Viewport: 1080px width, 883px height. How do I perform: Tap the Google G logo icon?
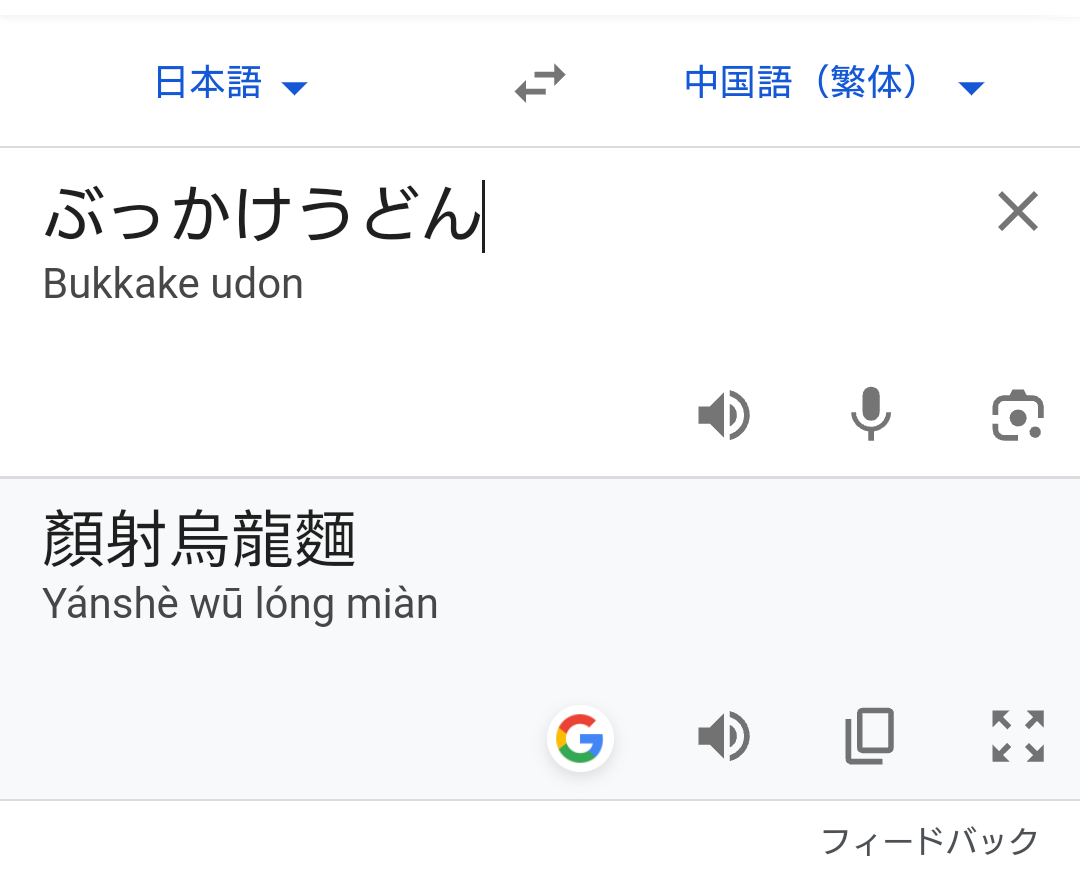pos(580,739)
